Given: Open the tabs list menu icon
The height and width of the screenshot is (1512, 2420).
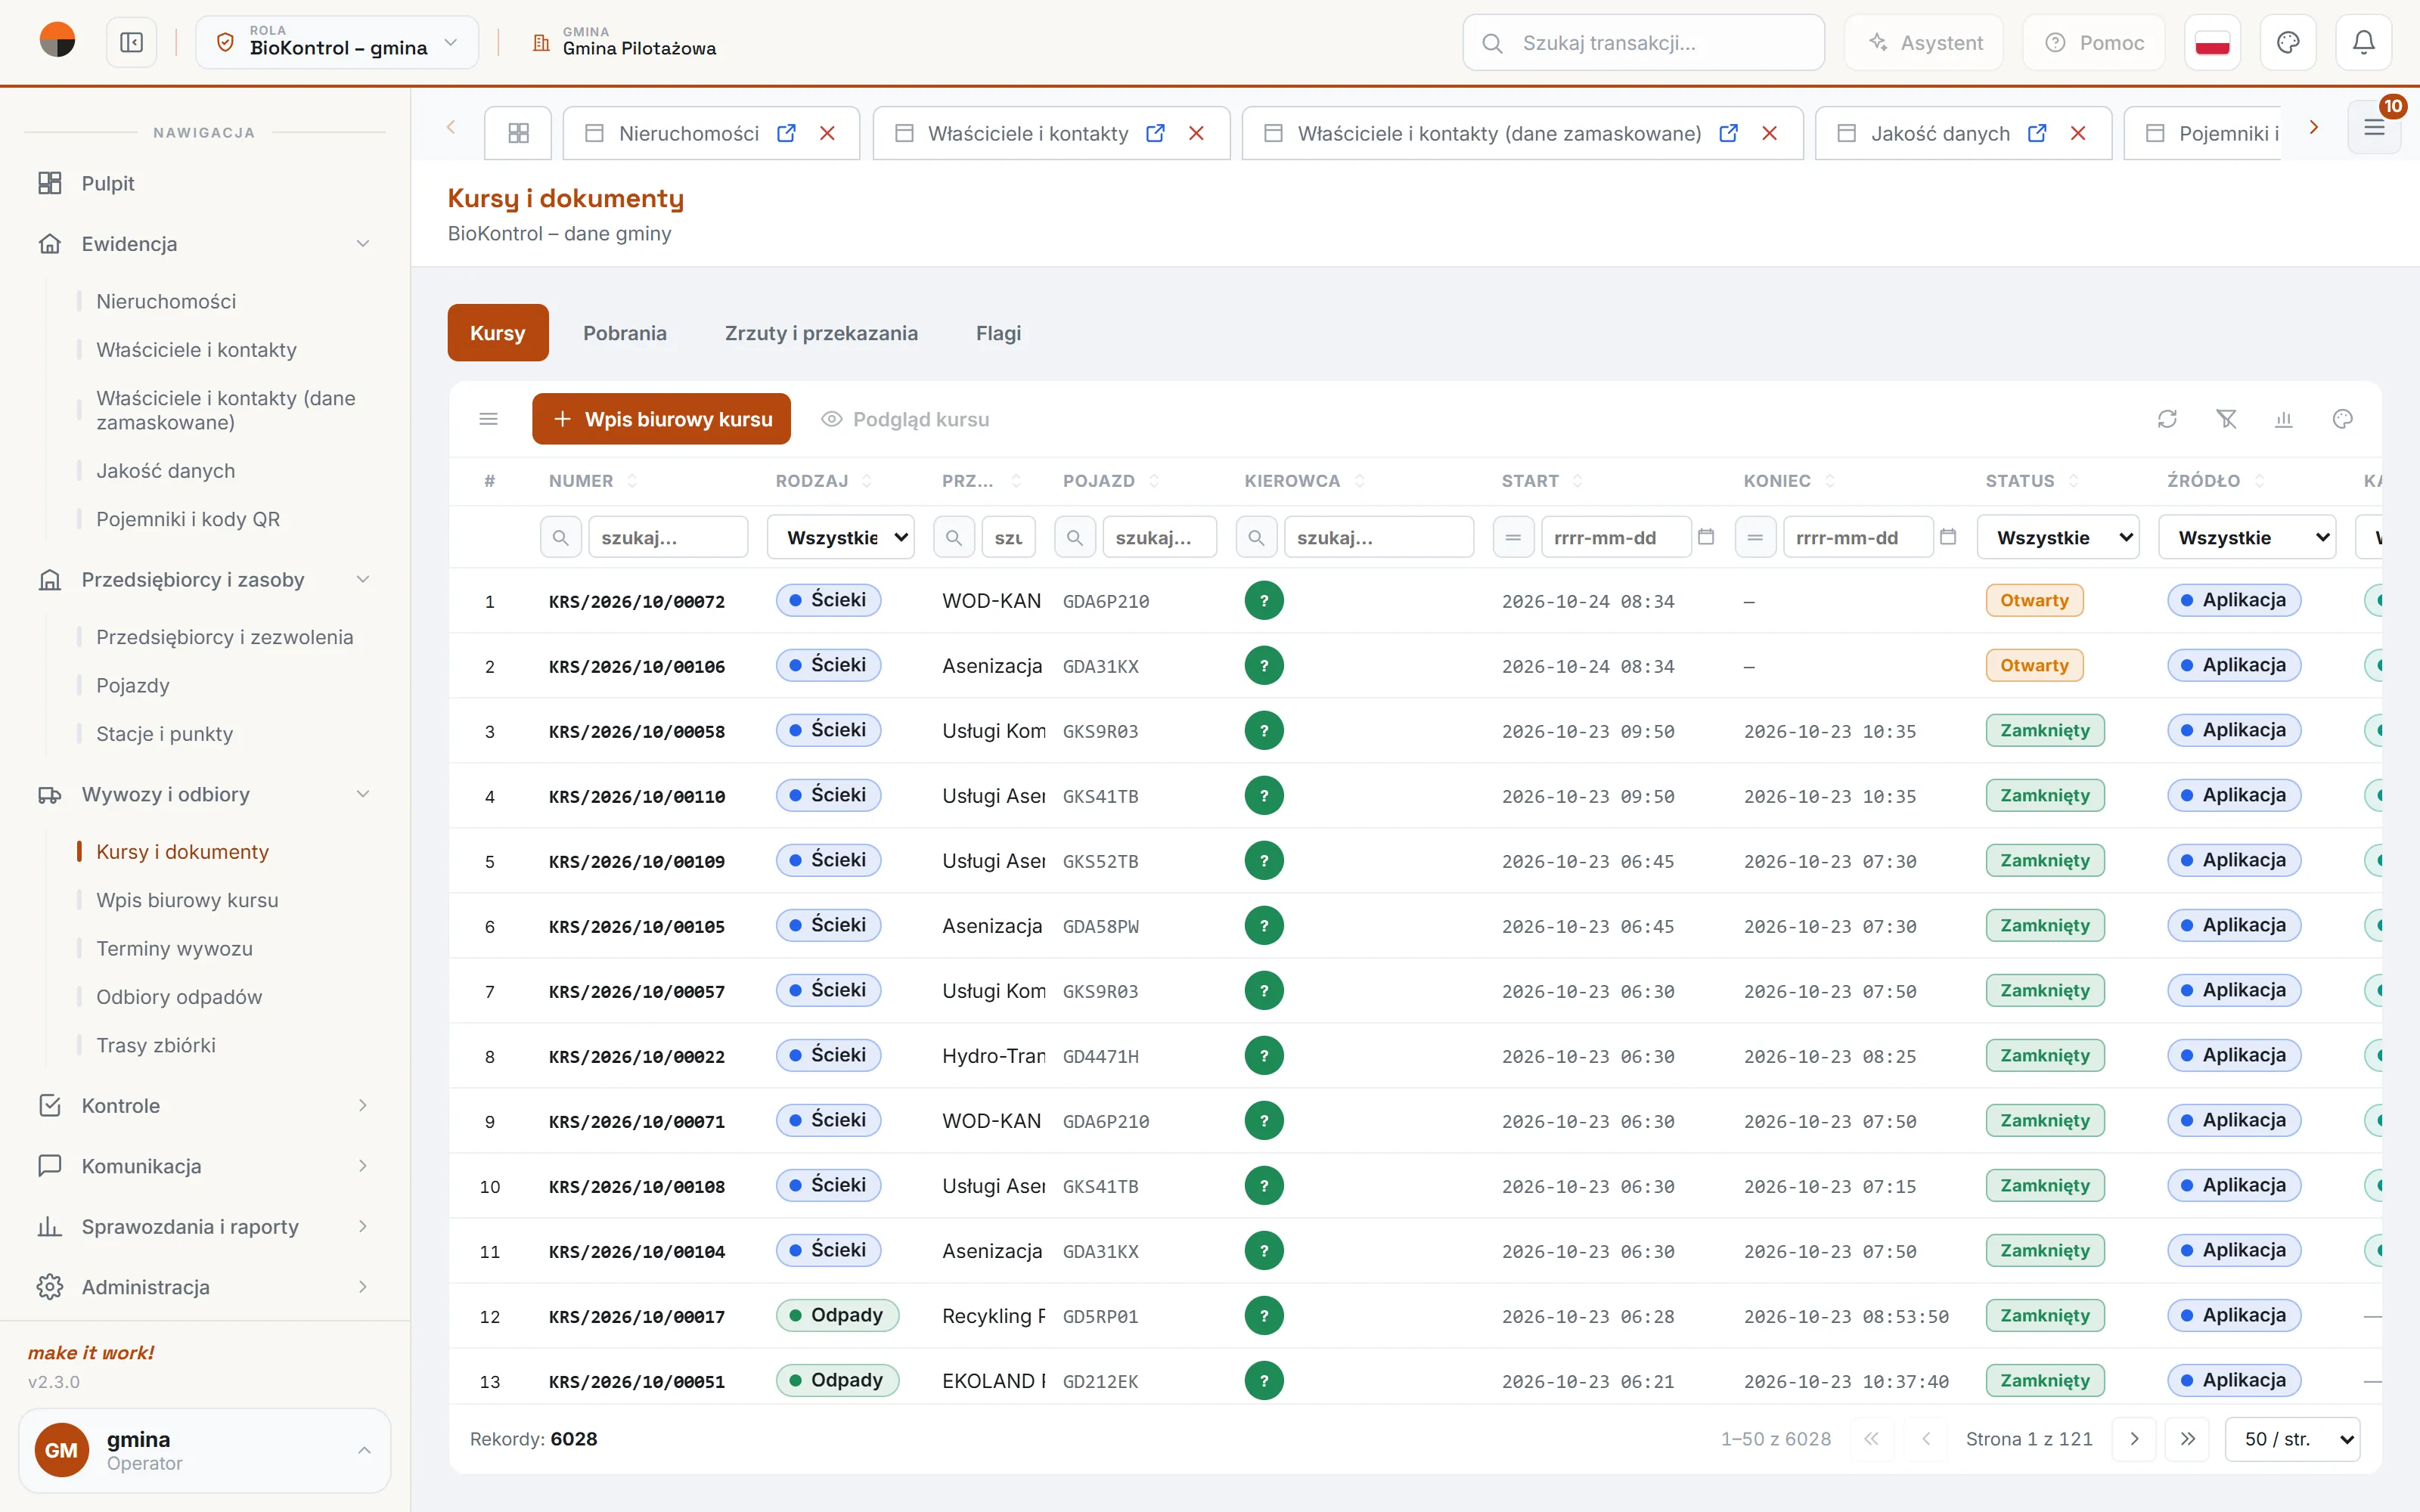Looking at the screenshot, I should point(2374,127).
